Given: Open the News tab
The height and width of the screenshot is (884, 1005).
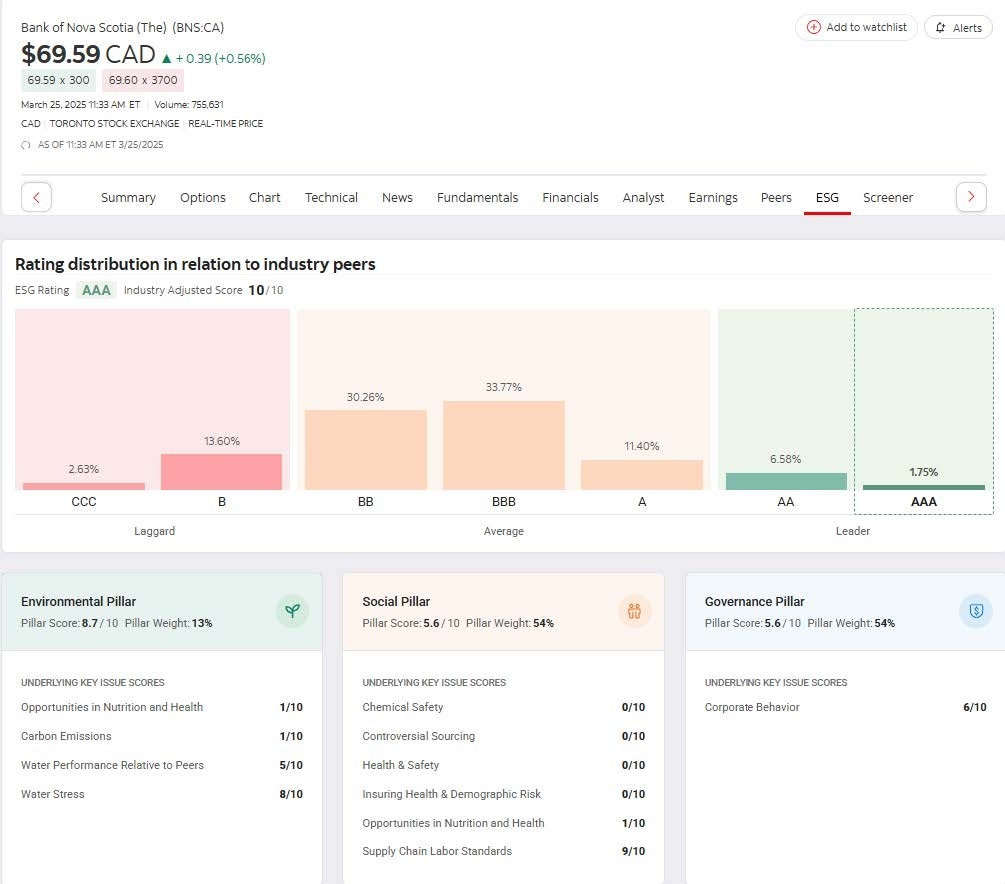Looking at the screenshot, I should pyautogui.click(x=397, y=197).
